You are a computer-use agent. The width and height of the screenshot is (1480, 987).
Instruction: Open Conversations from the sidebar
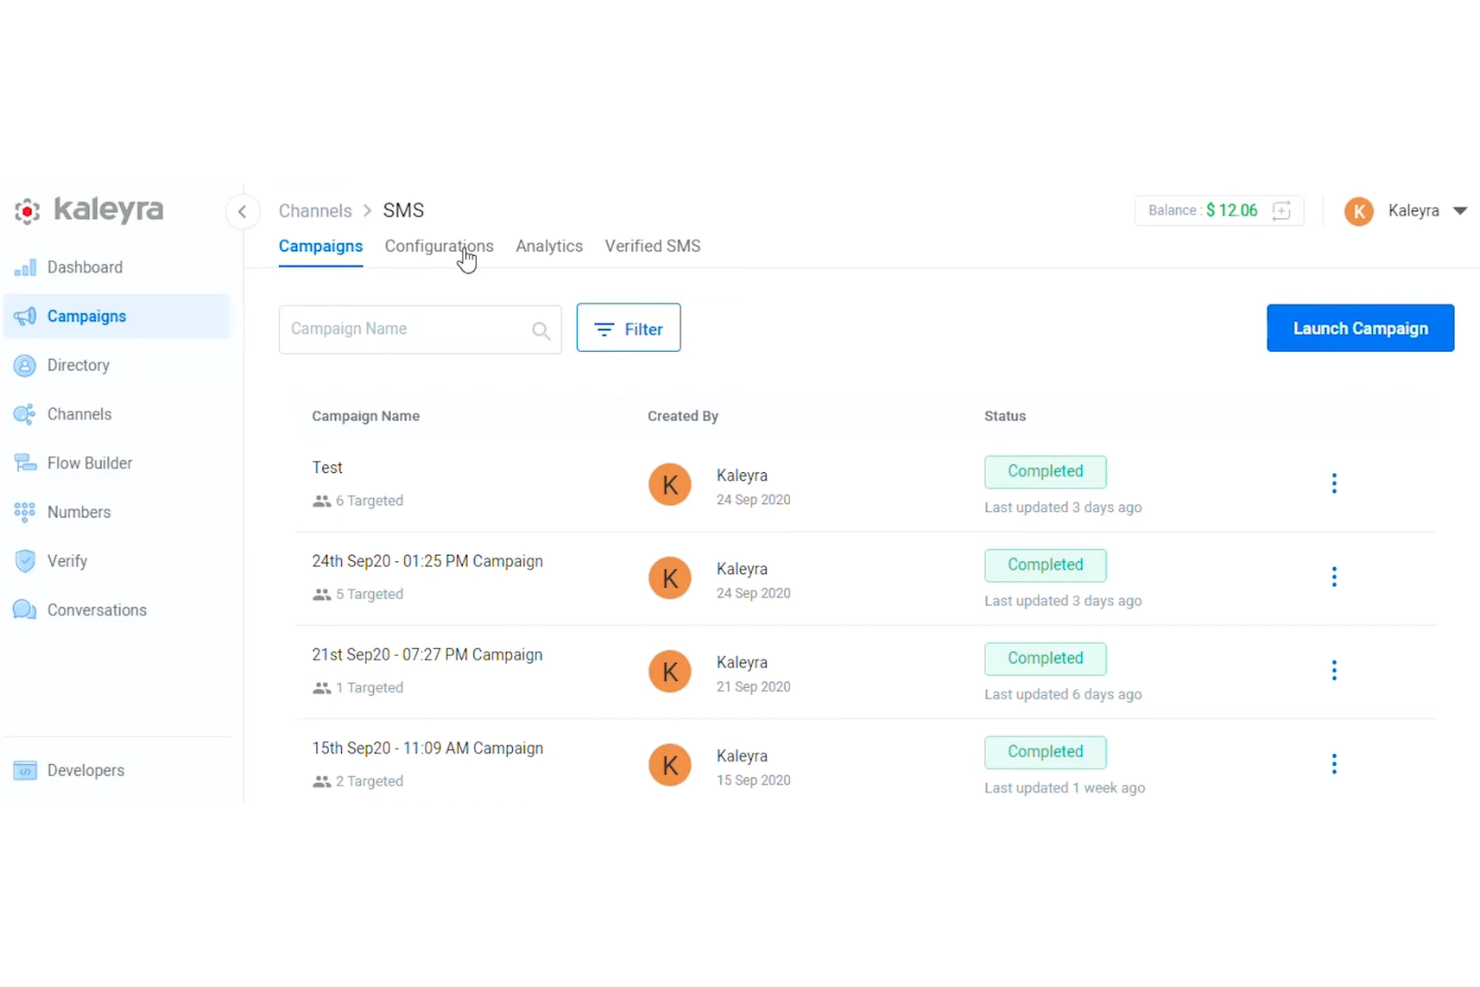click(x=96, y=610)
